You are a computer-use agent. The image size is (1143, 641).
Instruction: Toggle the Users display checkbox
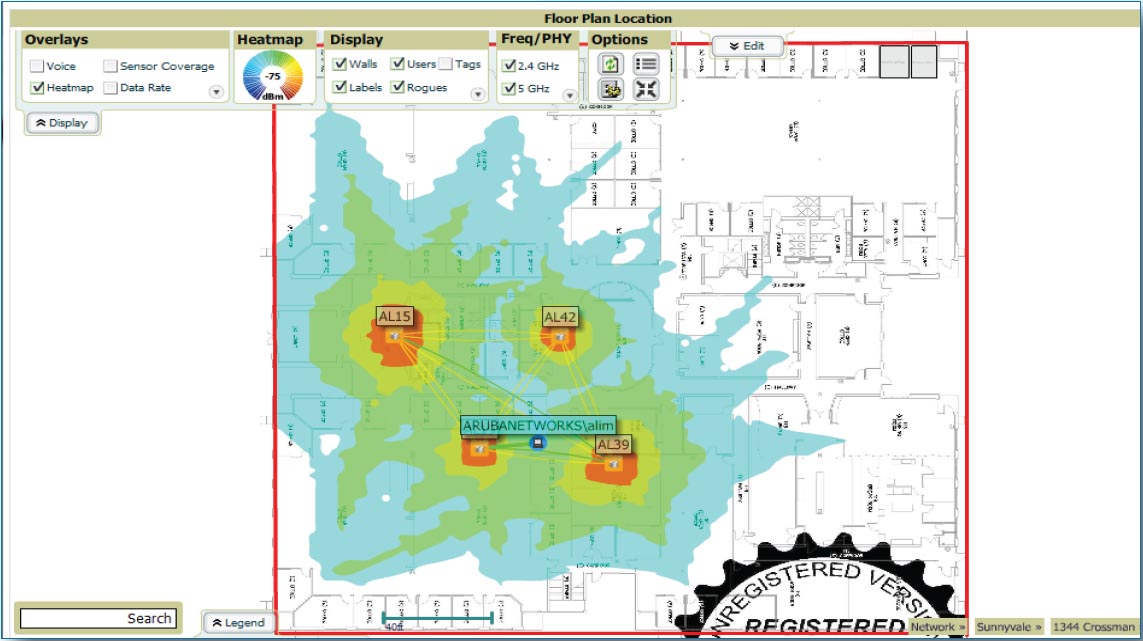[x=397, y=64]
